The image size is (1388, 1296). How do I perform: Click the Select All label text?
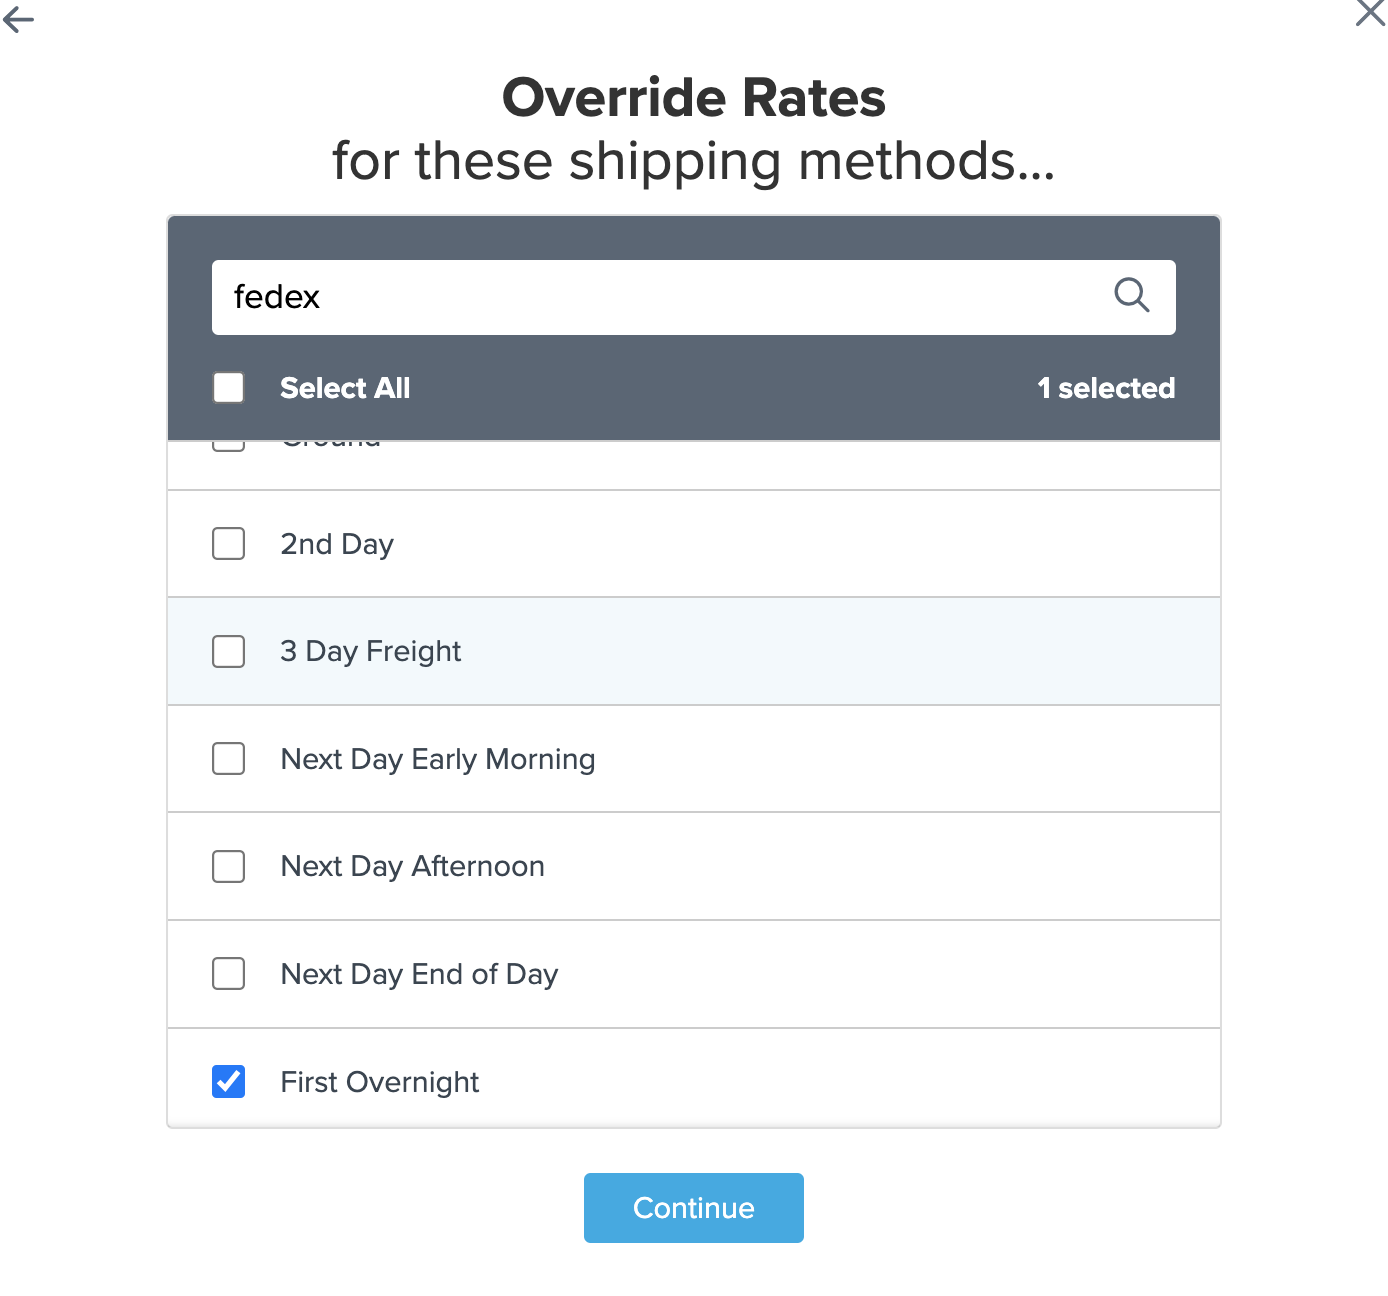pos(345,388)
